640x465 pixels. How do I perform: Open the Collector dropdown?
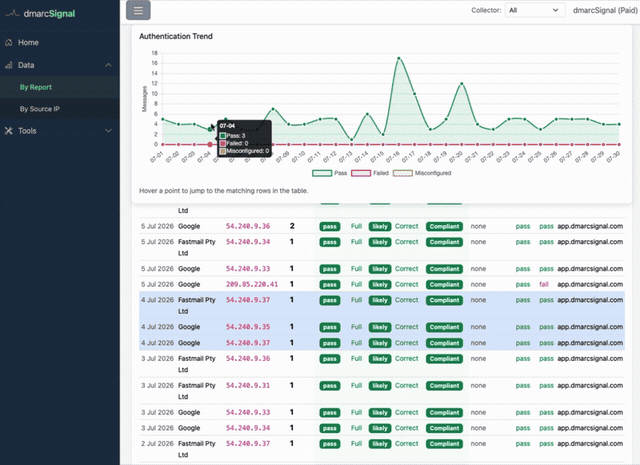(535, 10)
